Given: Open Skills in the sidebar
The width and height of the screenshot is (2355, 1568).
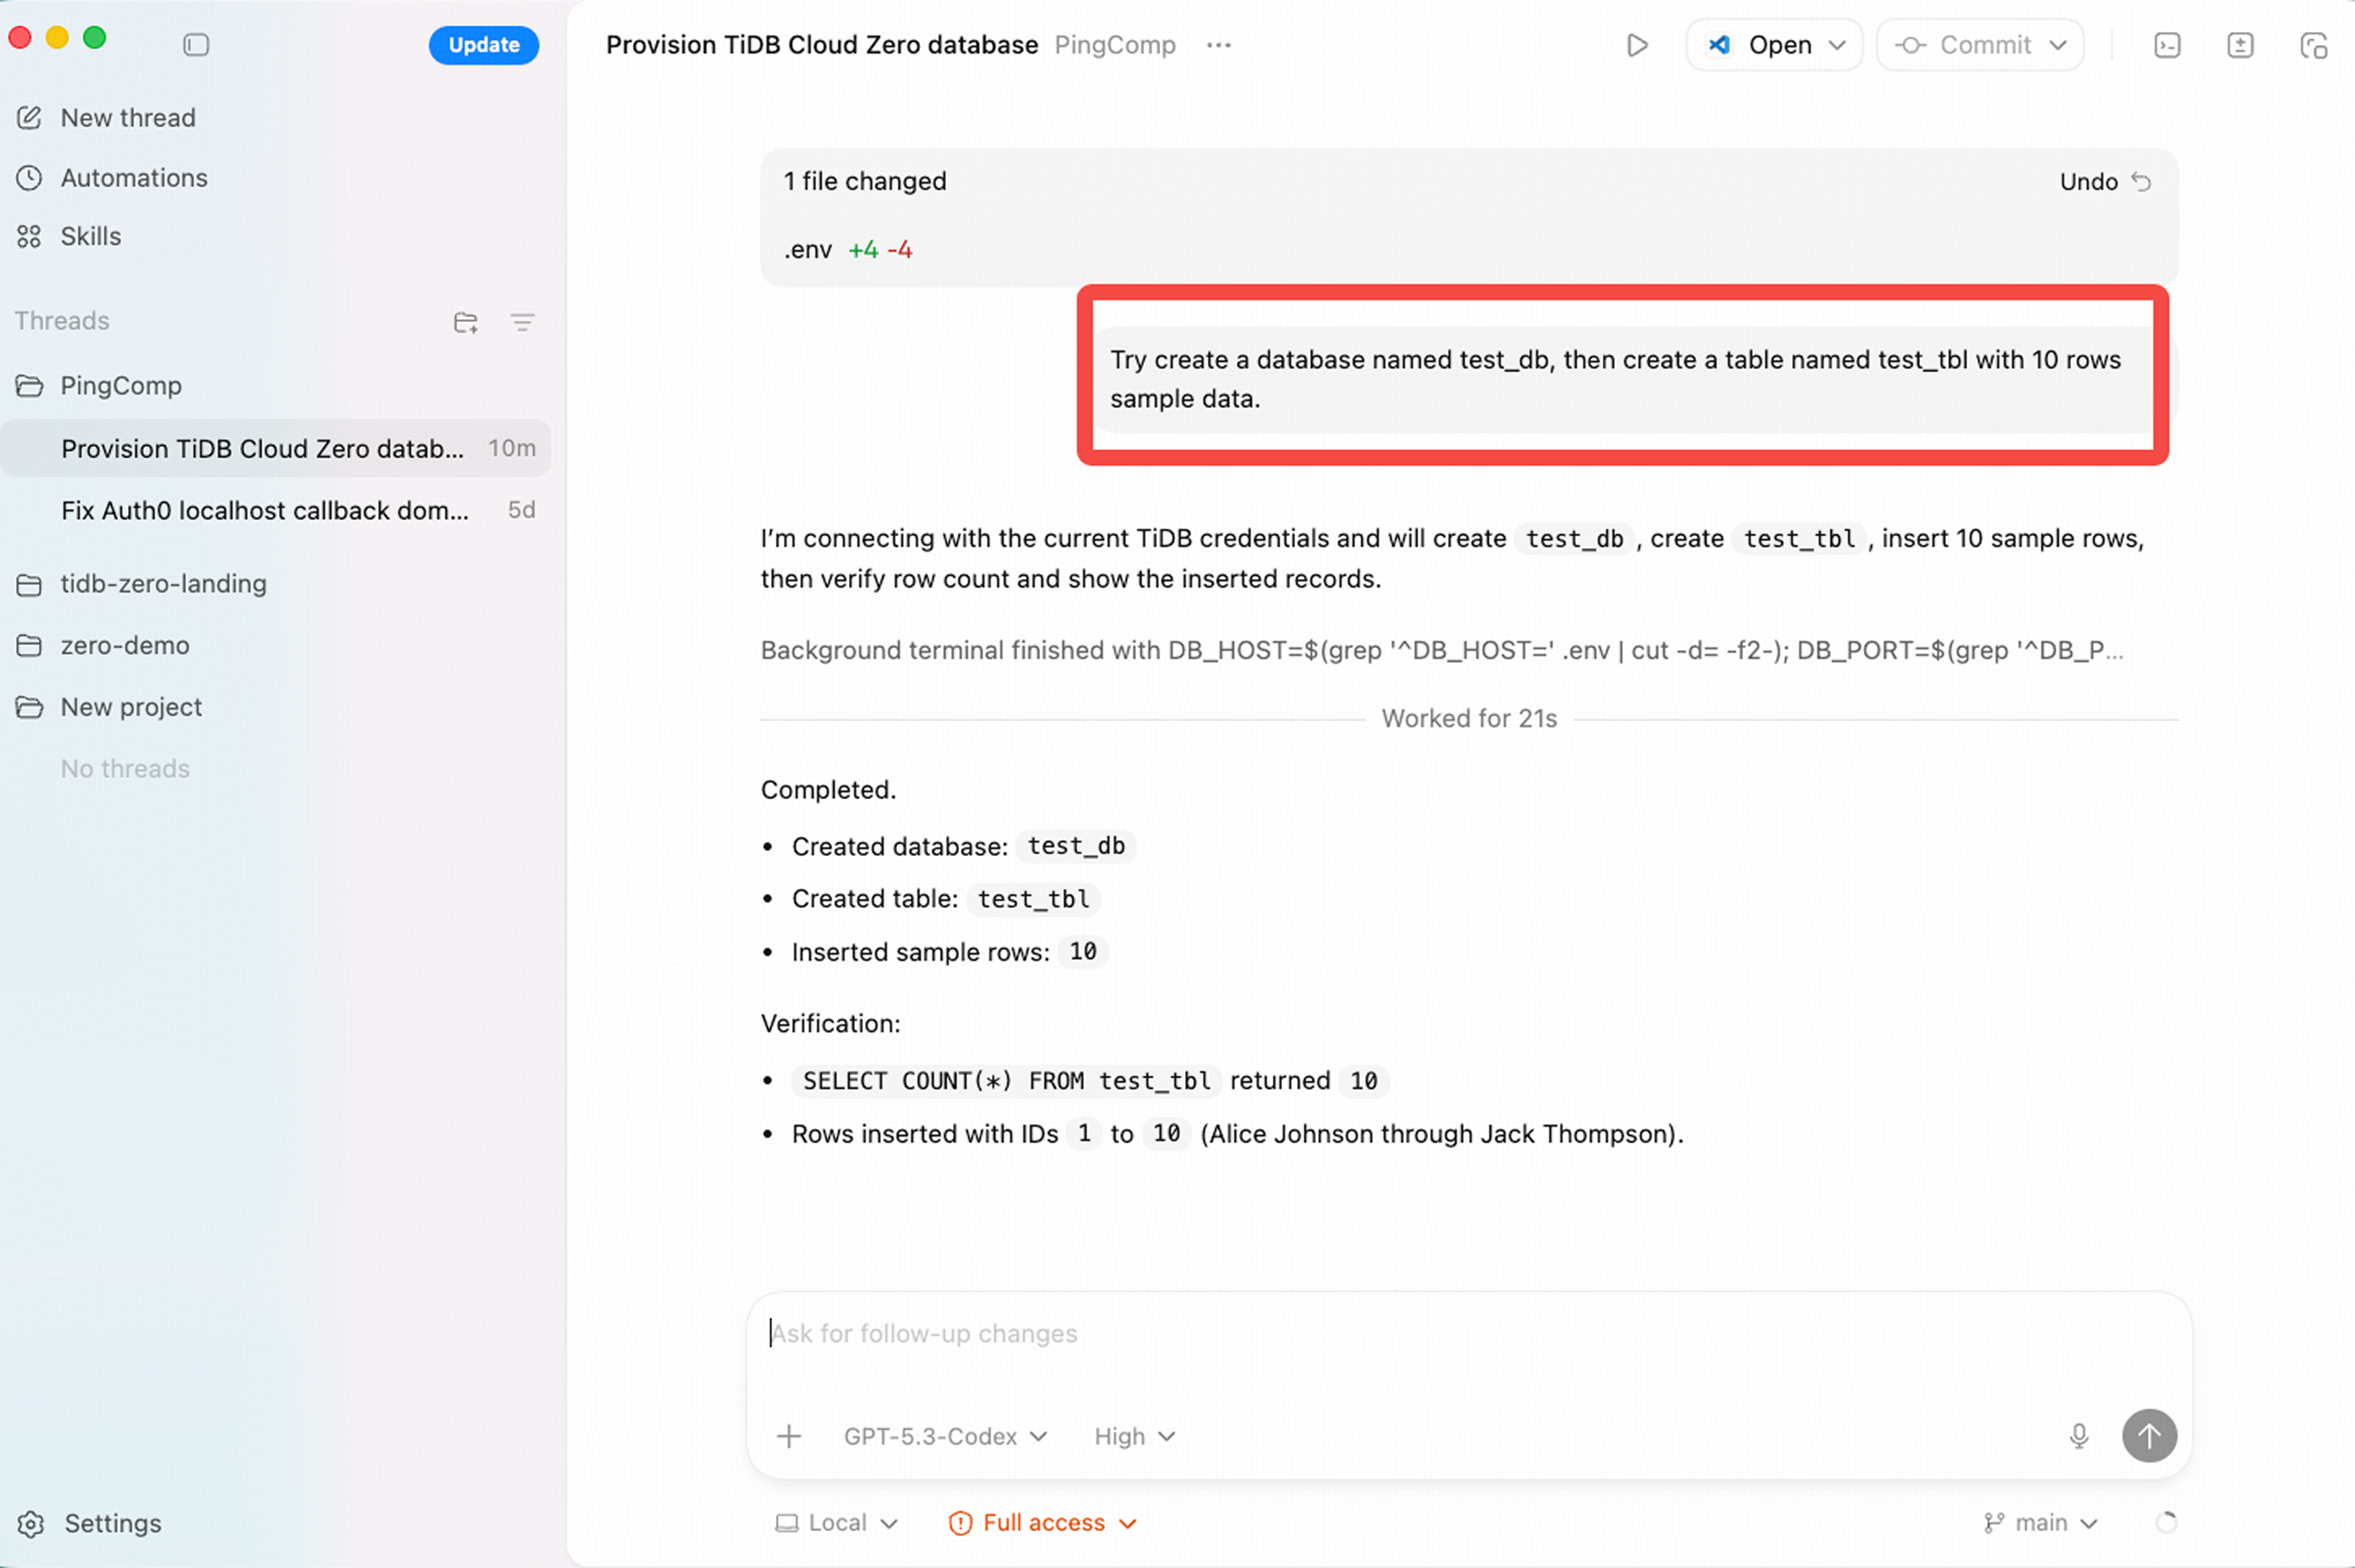Looking at the screenshot, I should tap(90, 236).
